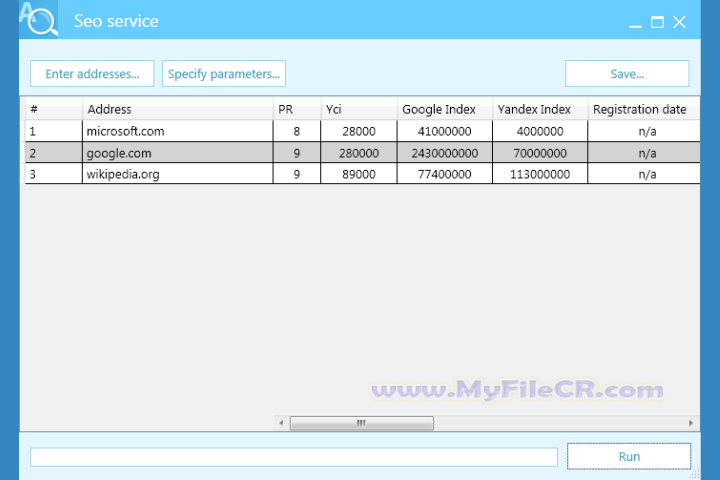Click row number 1 cell
This screenshot has height=480, width=720.
[54, 131]
